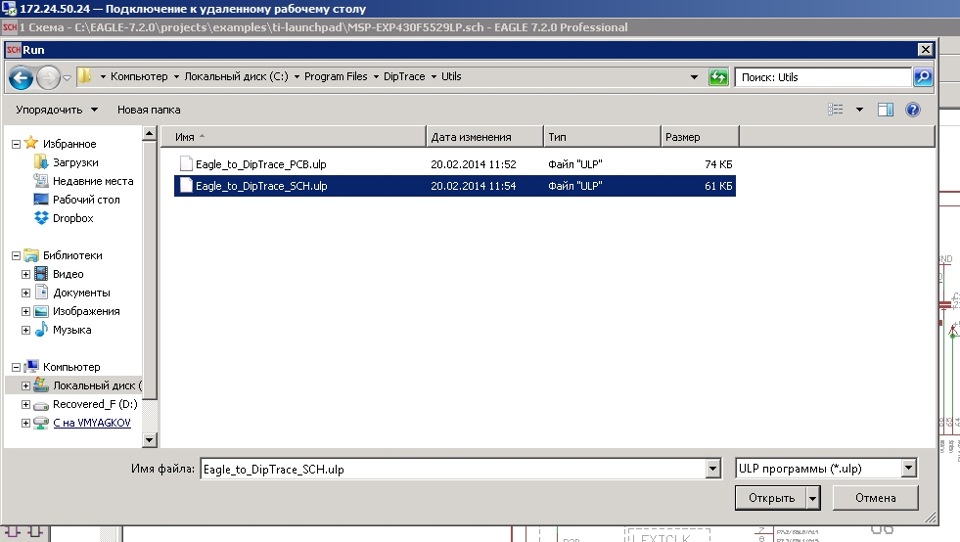Select 'Документы' library

[81, 293]
